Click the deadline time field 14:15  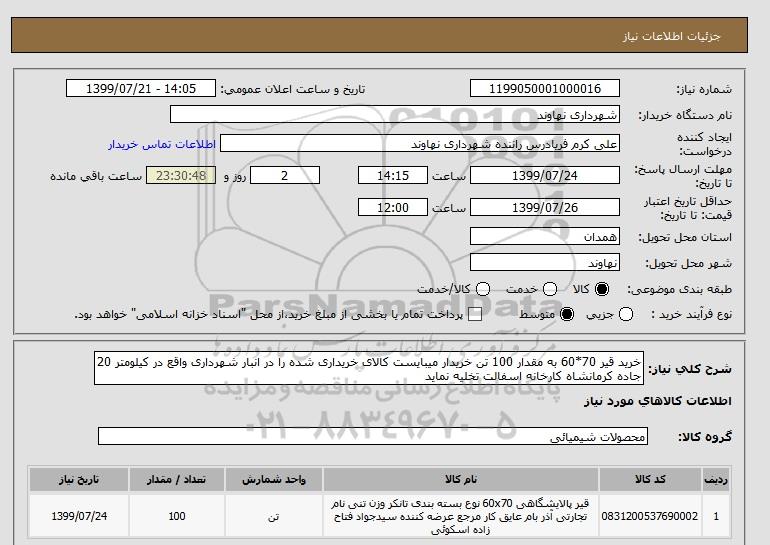393,175
